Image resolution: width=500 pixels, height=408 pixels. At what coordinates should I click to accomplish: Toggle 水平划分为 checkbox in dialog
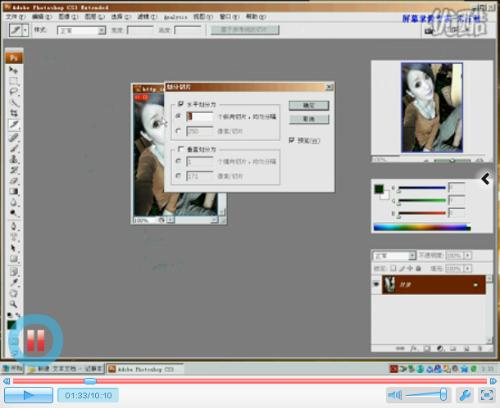point(180,104)
